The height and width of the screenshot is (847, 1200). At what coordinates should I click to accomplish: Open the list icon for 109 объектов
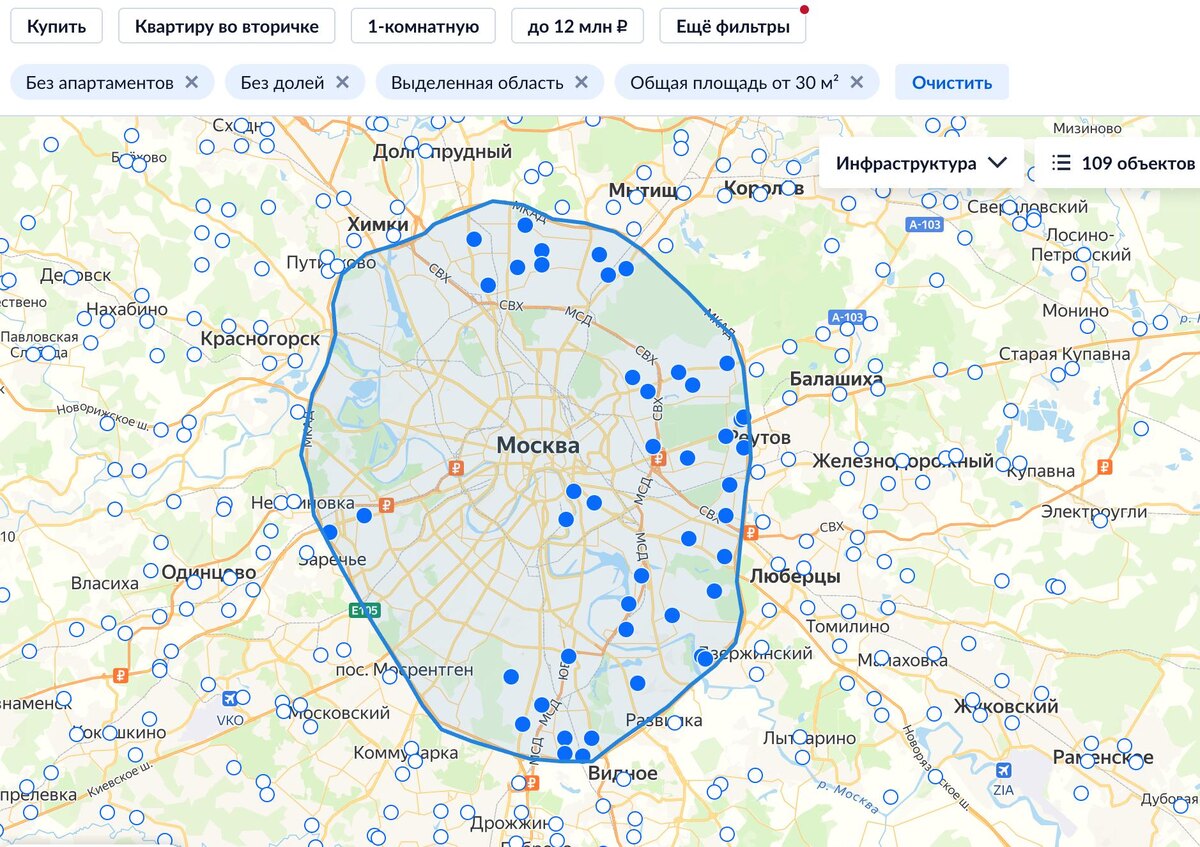tap(1061, 163)
